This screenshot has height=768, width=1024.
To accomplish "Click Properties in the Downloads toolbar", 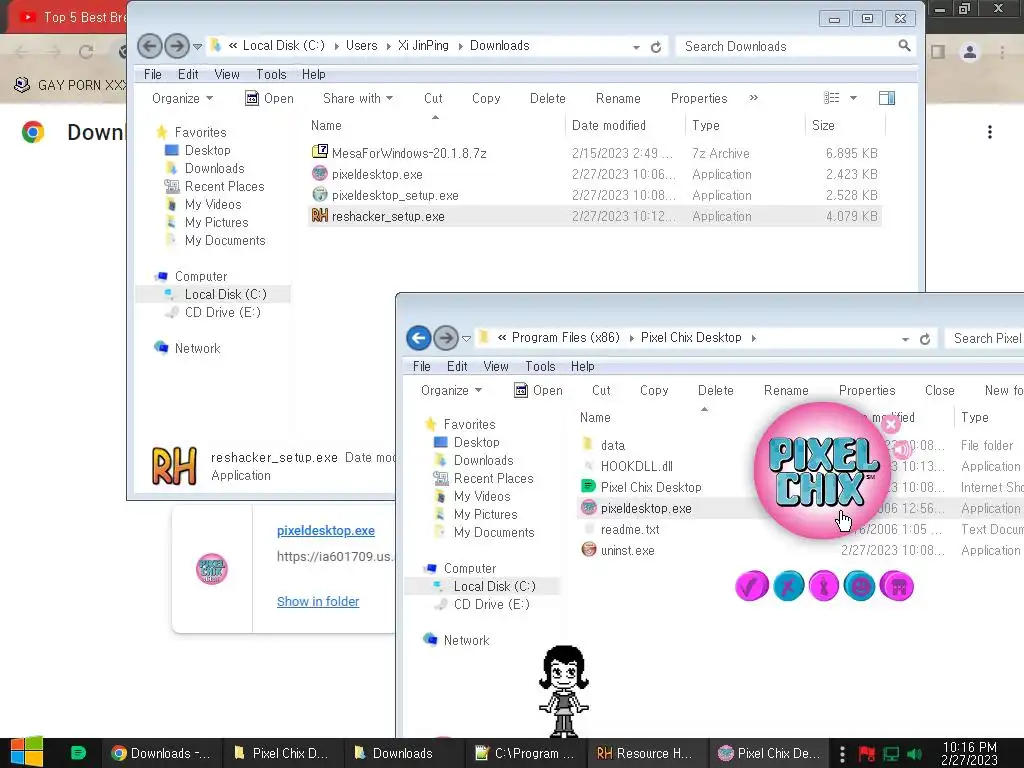I will tap(699, 99).
